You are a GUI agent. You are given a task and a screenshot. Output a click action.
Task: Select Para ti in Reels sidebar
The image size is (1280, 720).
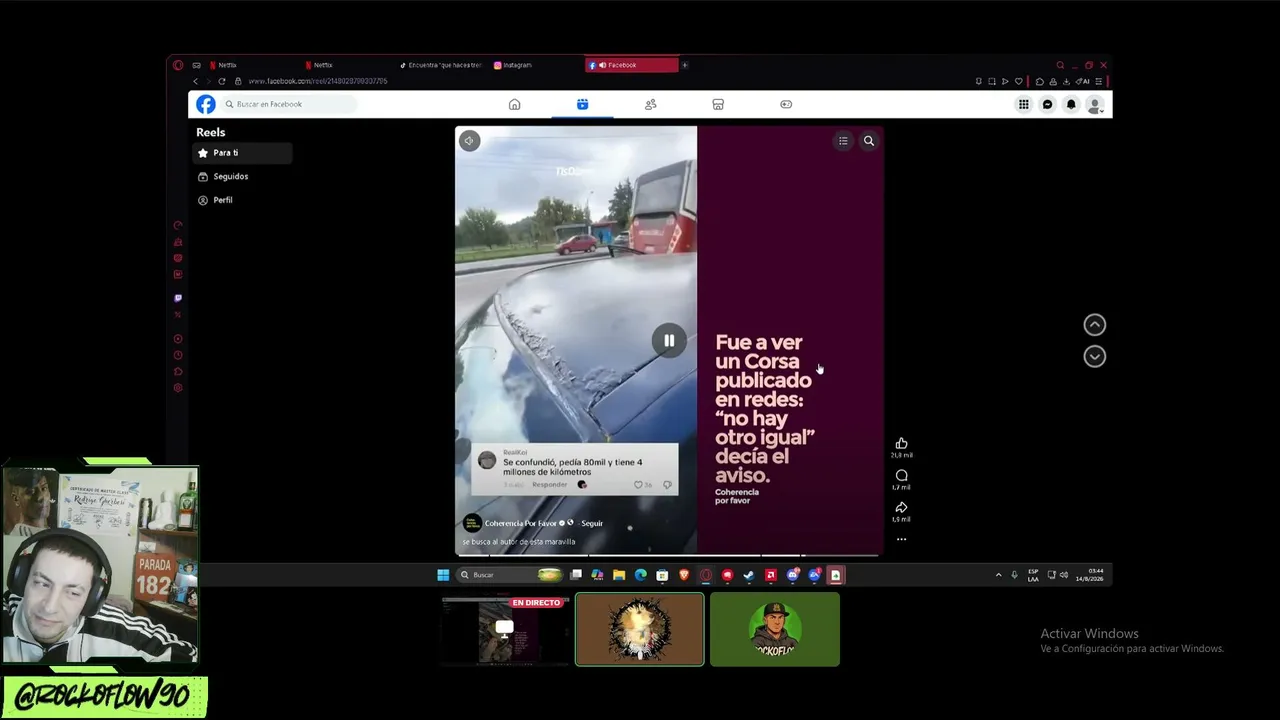[242, 153]
